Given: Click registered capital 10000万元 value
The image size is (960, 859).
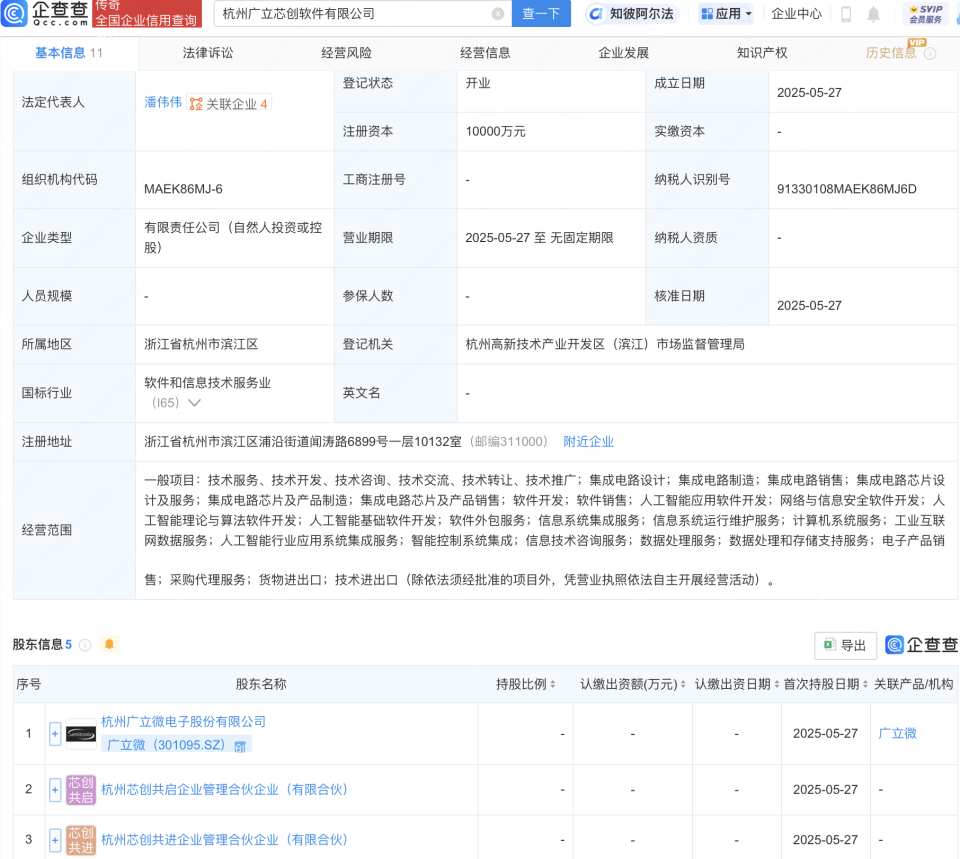Looking at the screenshot, I should pos(495,132).
